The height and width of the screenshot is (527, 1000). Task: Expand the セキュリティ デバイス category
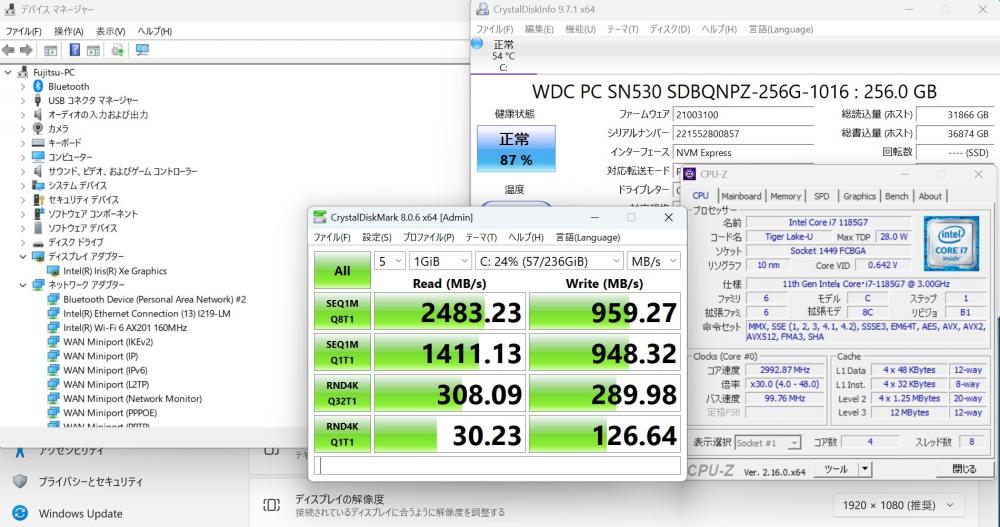[x=23, y=200]
